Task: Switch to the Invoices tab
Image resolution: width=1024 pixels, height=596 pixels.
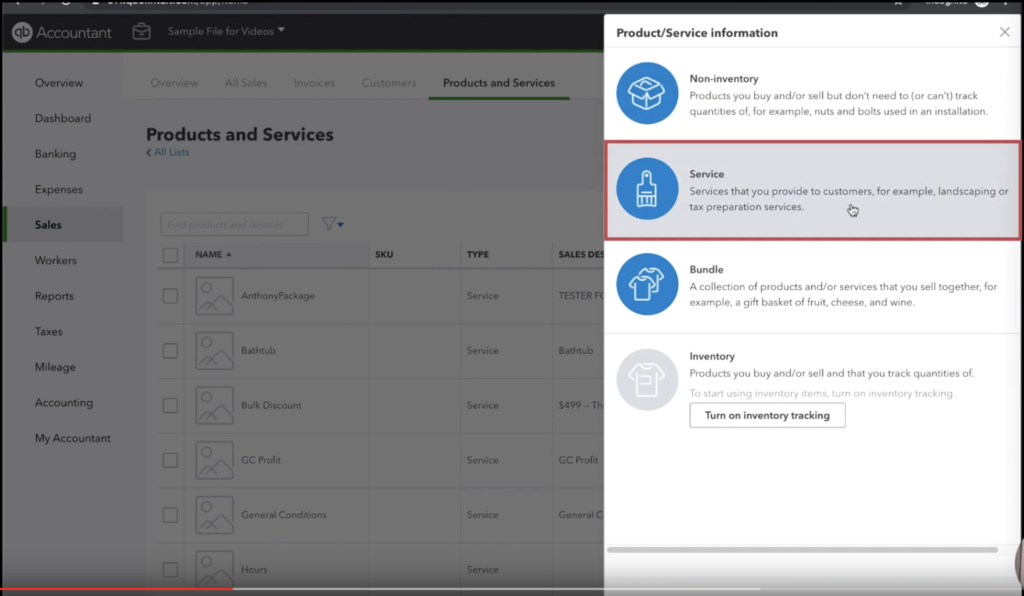Action: 314,83
